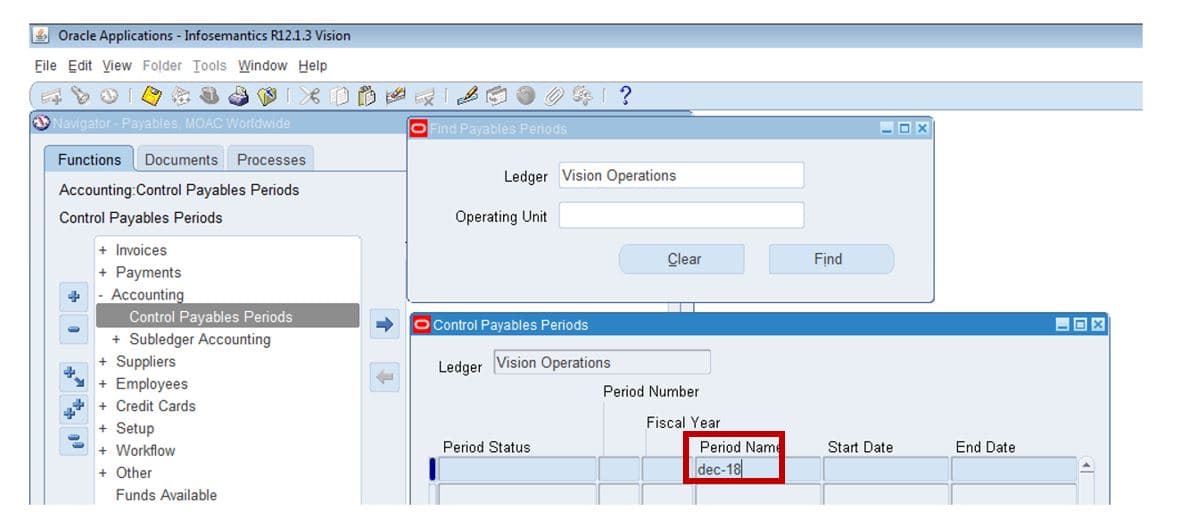This screenshot has width=1192, height=521.
Task: Click the blue right arrow add-to-list button
Action: 385,325
